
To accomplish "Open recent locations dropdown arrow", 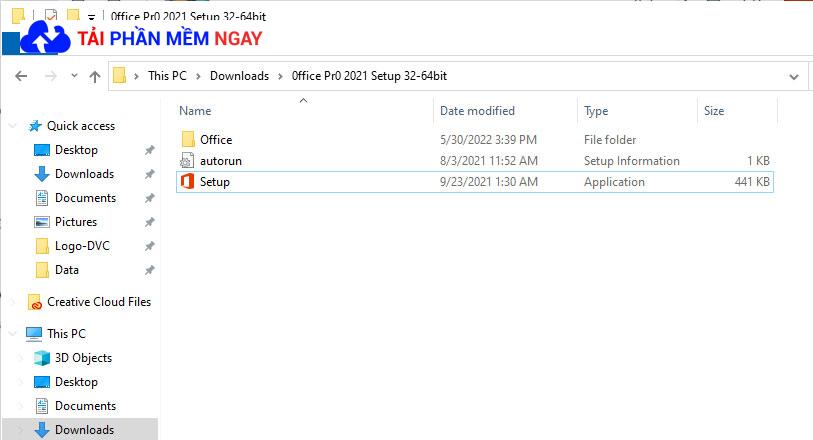I will (74, 76).
